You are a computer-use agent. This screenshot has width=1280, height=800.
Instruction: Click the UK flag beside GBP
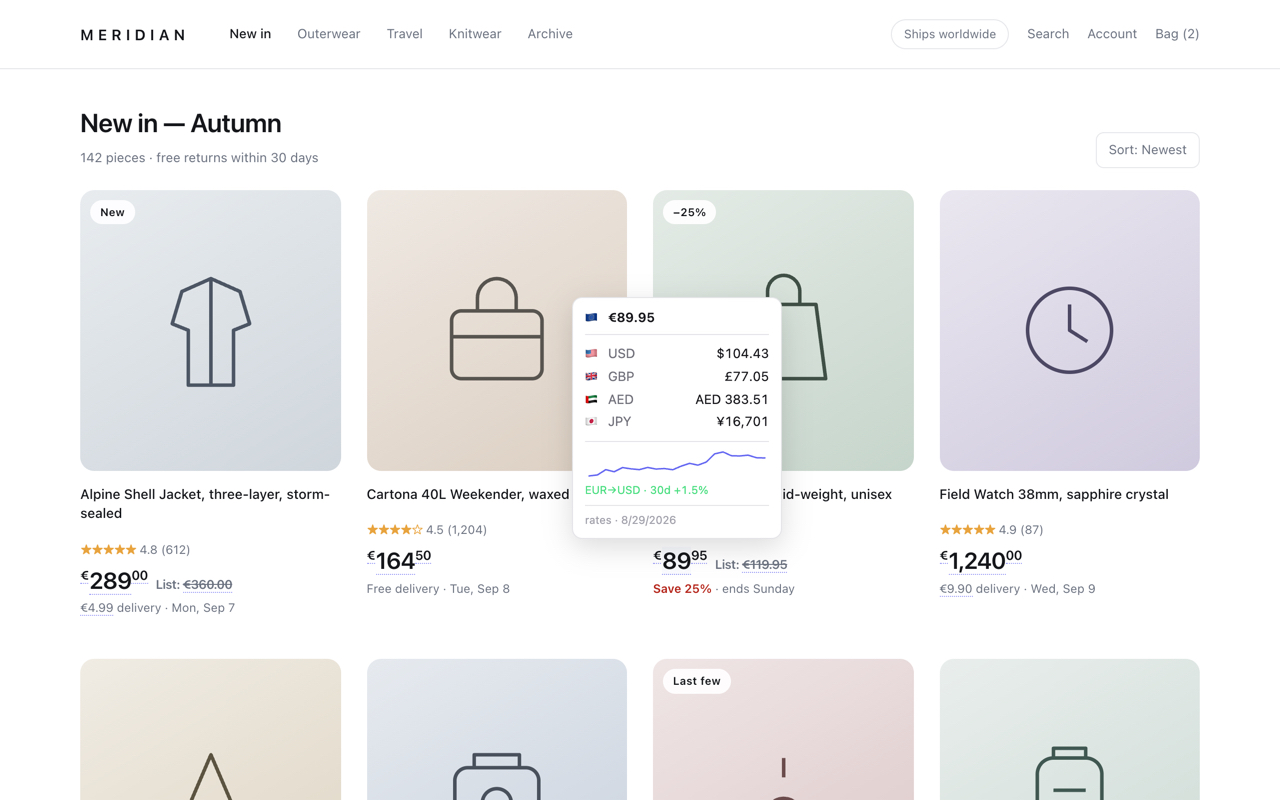click(x=591, y=377)
